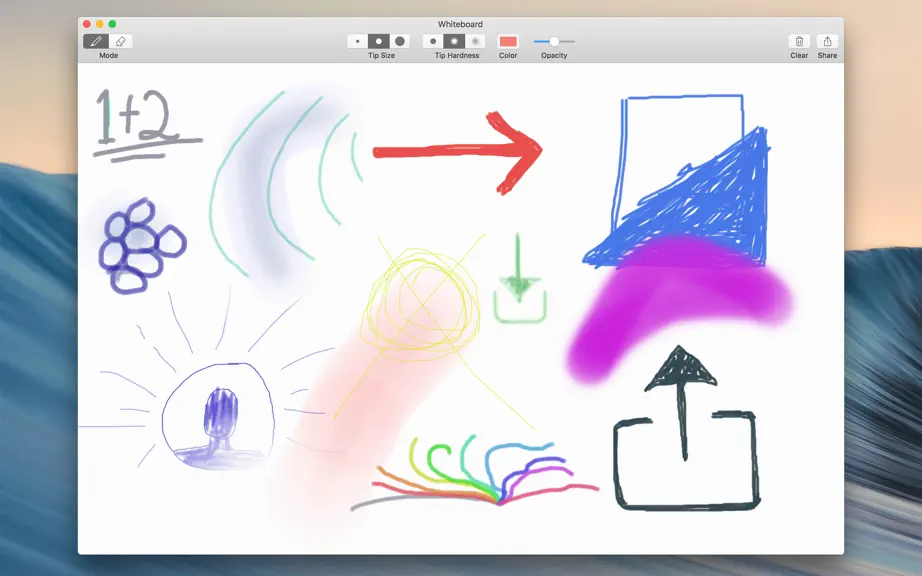Click the Whiteboard window title
The height and width of the screenshot is (576, 922).
(460, 24)
